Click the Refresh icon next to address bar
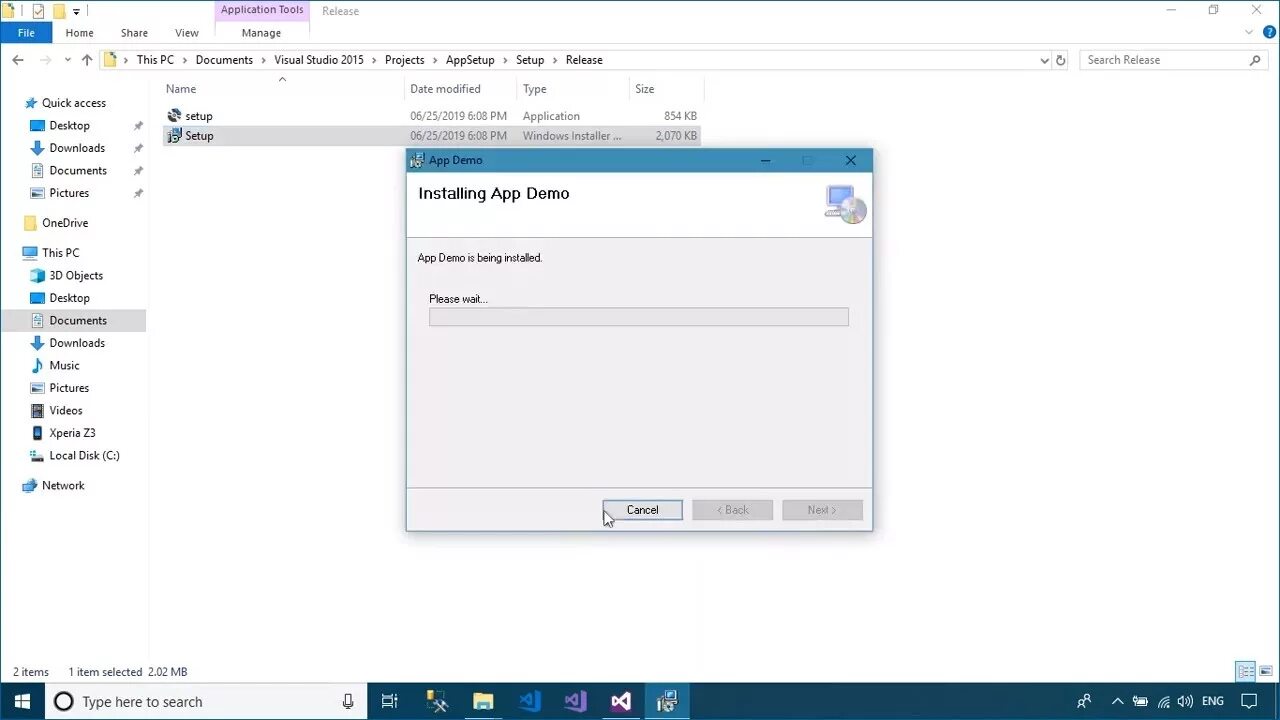Screen dimensions: 1280x720 pyautogui.click(x=1061, y=59)
